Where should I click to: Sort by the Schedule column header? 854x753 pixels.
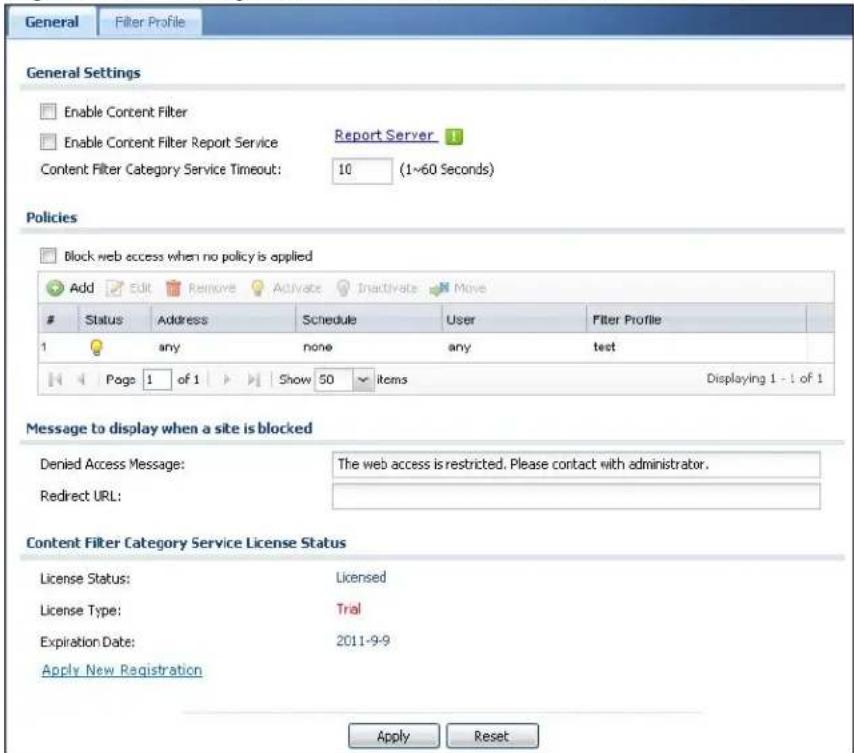pyautogui.click(x=368, y=319)
